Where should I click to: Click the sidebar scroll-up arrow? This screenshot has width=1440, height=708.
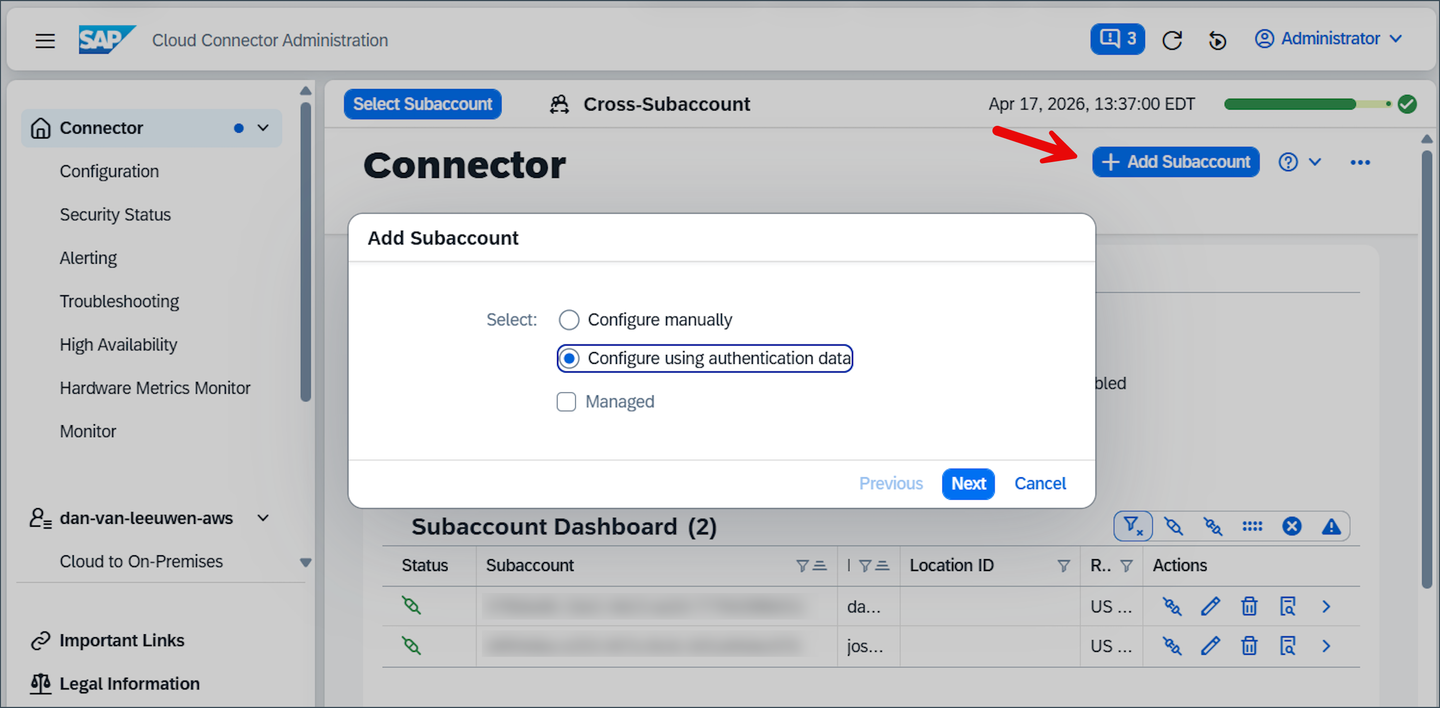click(x=306, y=91)
